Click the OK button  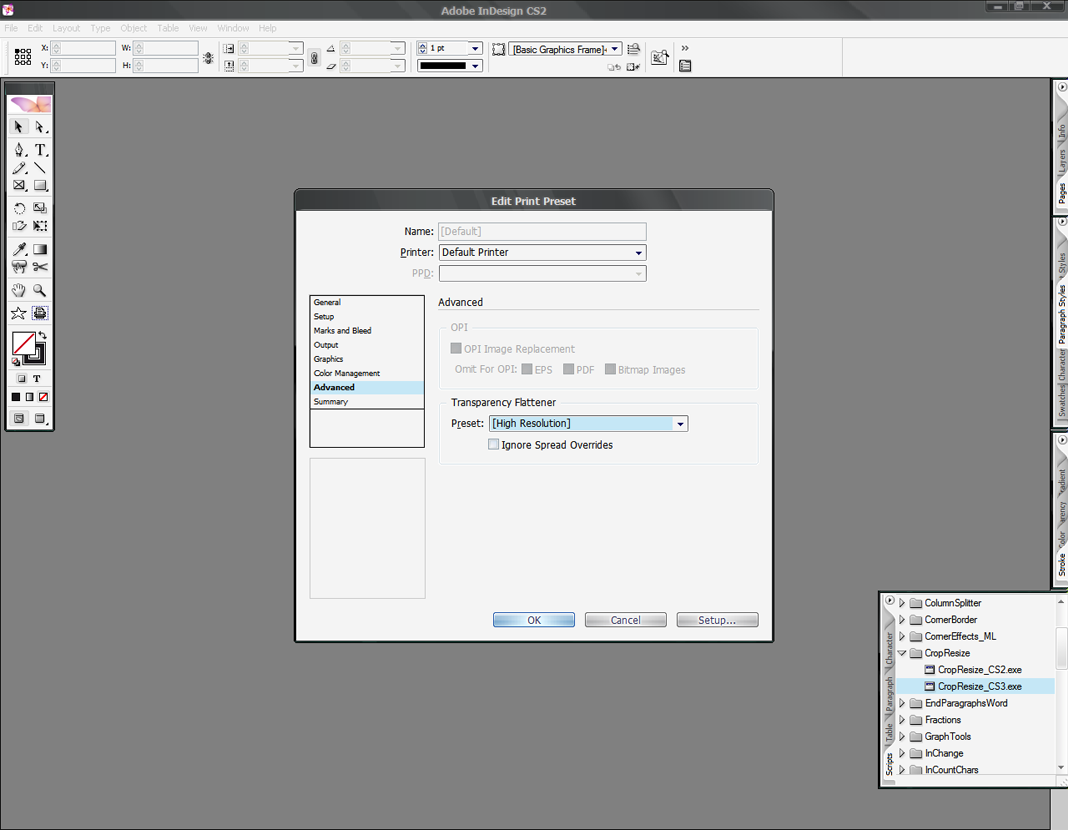click(x=534, y=620)
